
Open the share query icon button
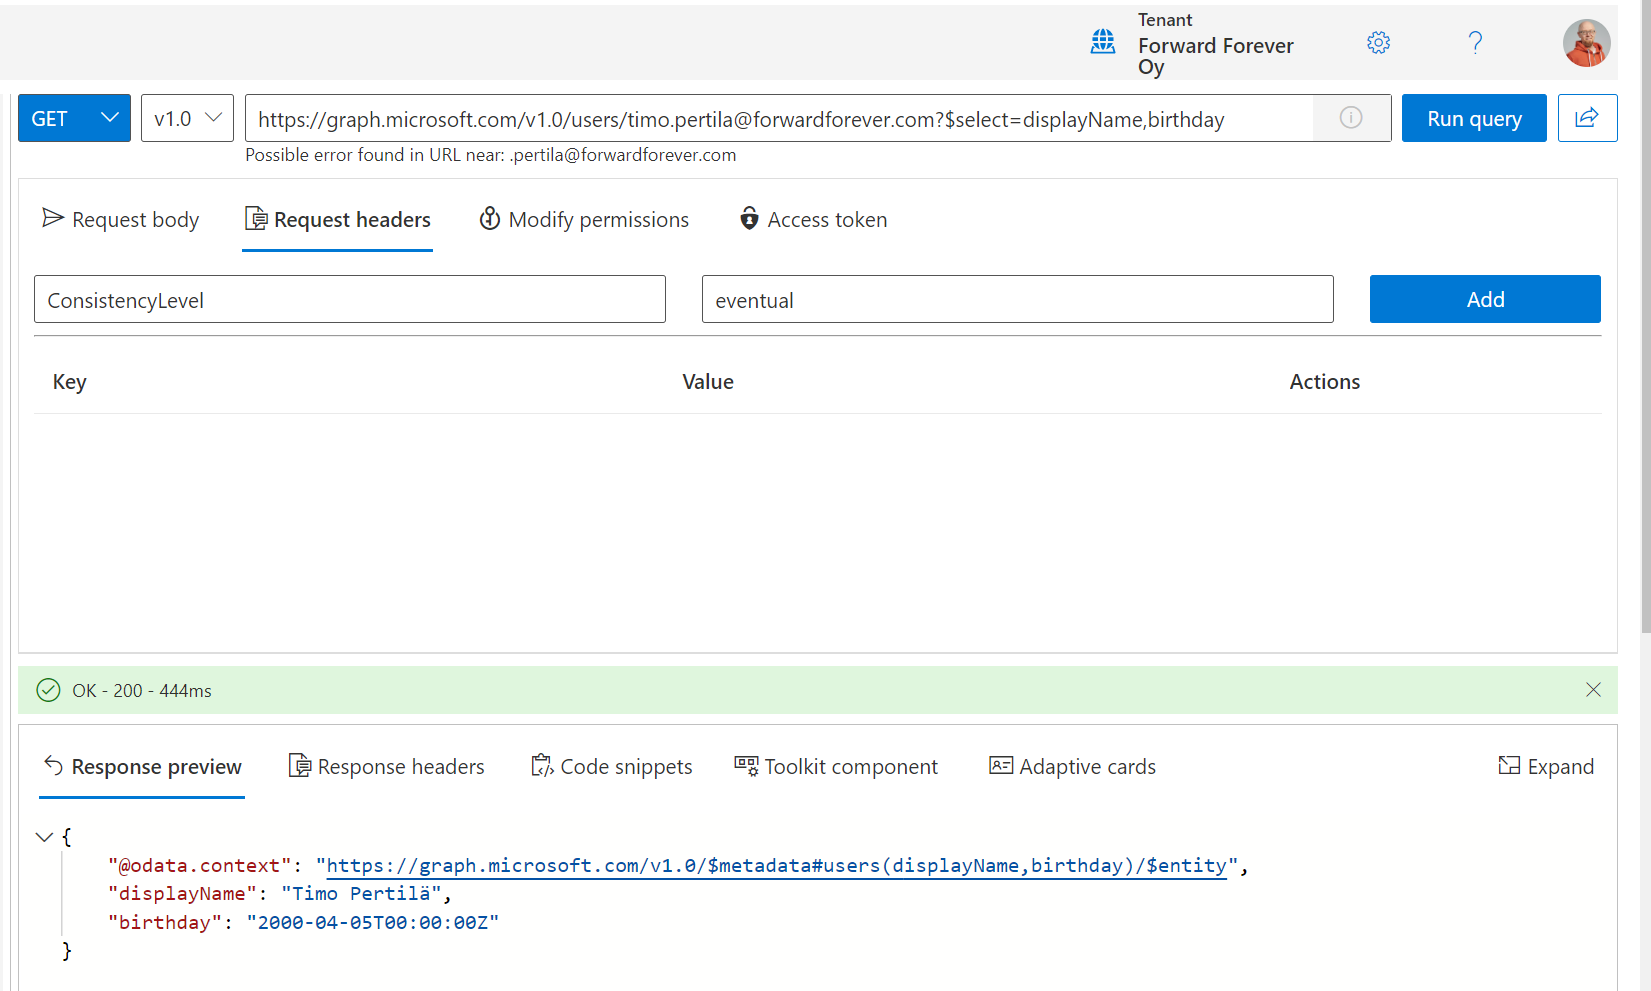point(1586,118)
